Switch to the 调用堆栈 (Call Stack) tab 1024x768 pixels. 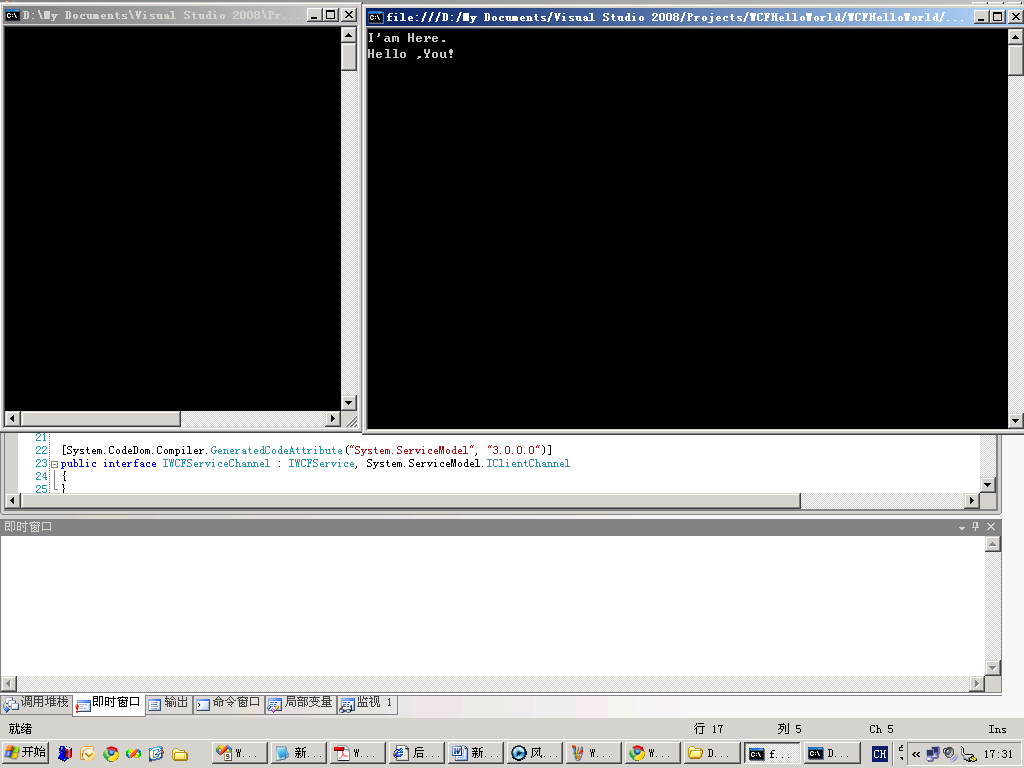tap(37, 703)
